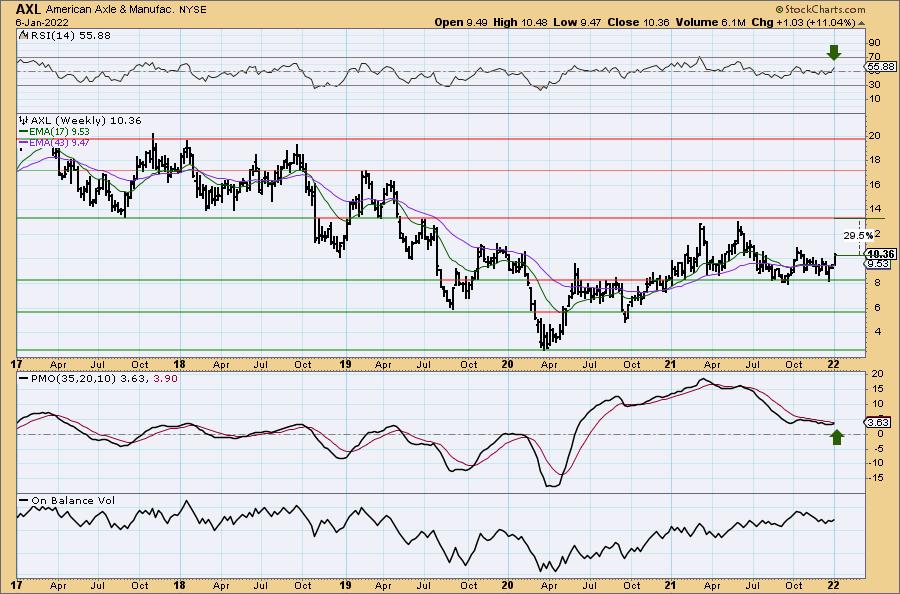The width and height of the screenshot is (900, 594).
Task: Click the 10.36 last-price tag on axis
Action: [x=880, y=254]
